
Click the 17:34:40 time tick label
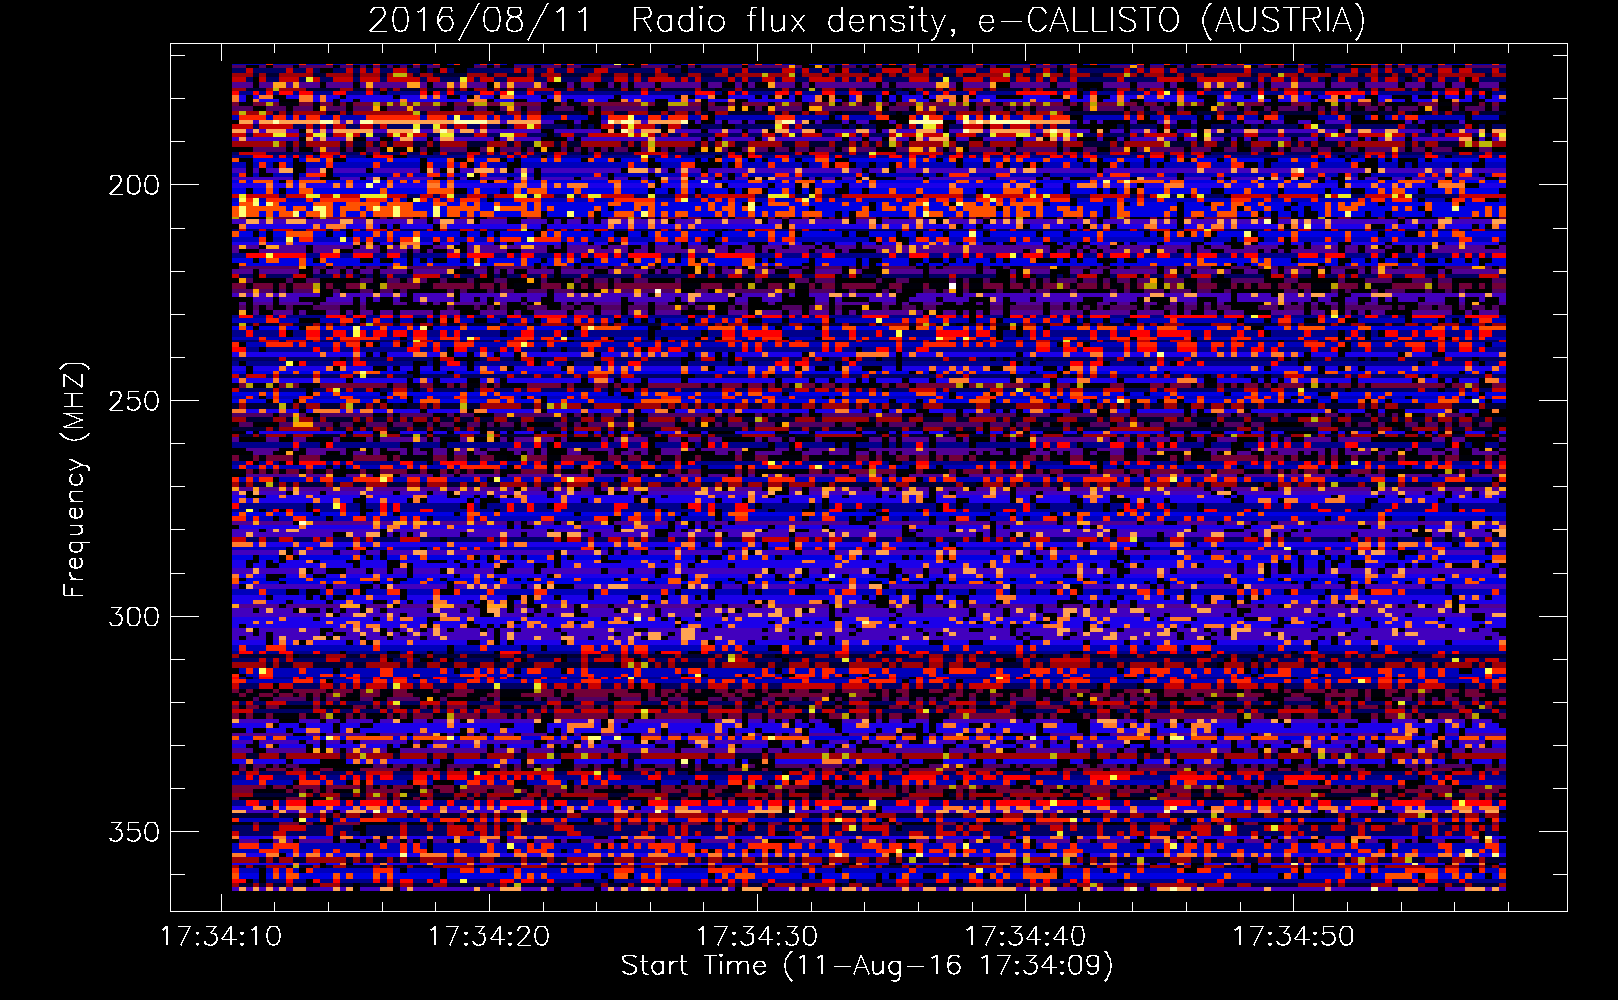point(1025,937)
